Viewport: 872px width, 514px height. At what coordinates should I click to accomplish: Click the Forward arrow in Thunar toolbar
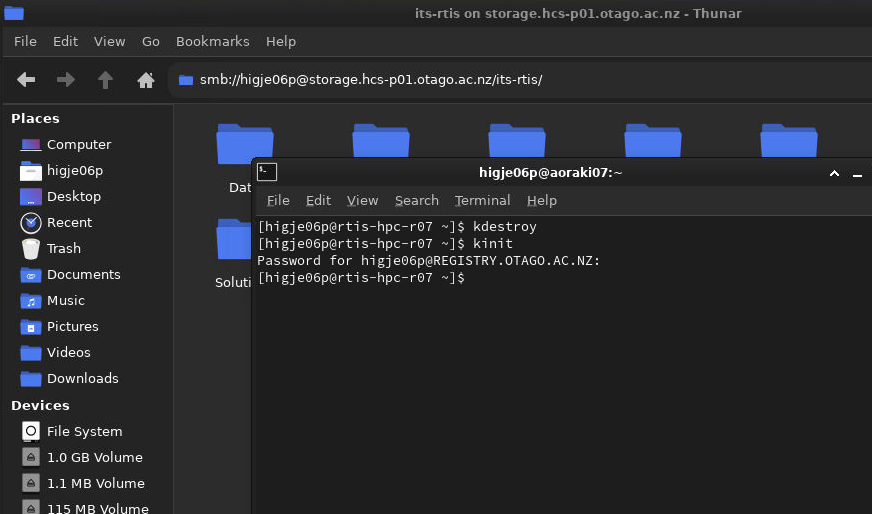coord(65,80)
